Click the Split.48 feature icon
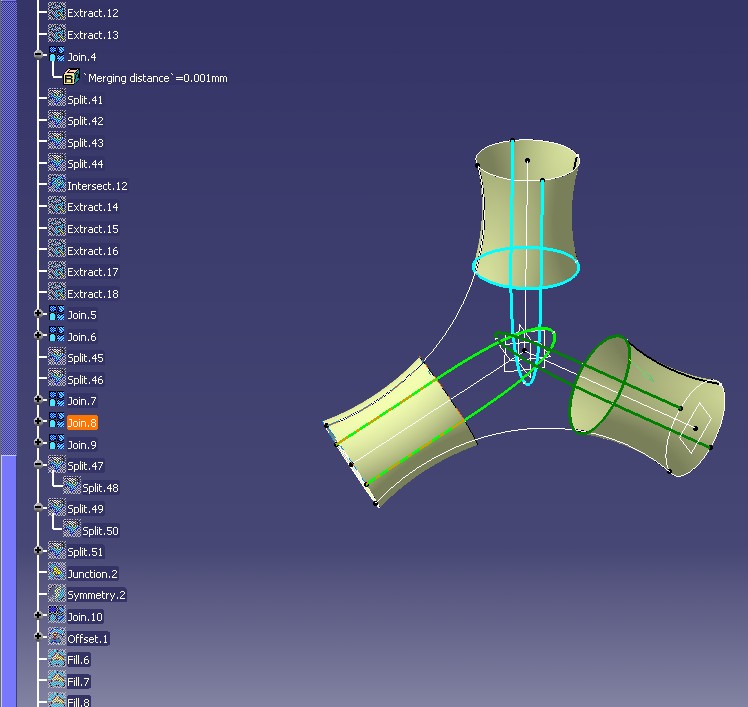The image size is (748, 707). point(72,486)
